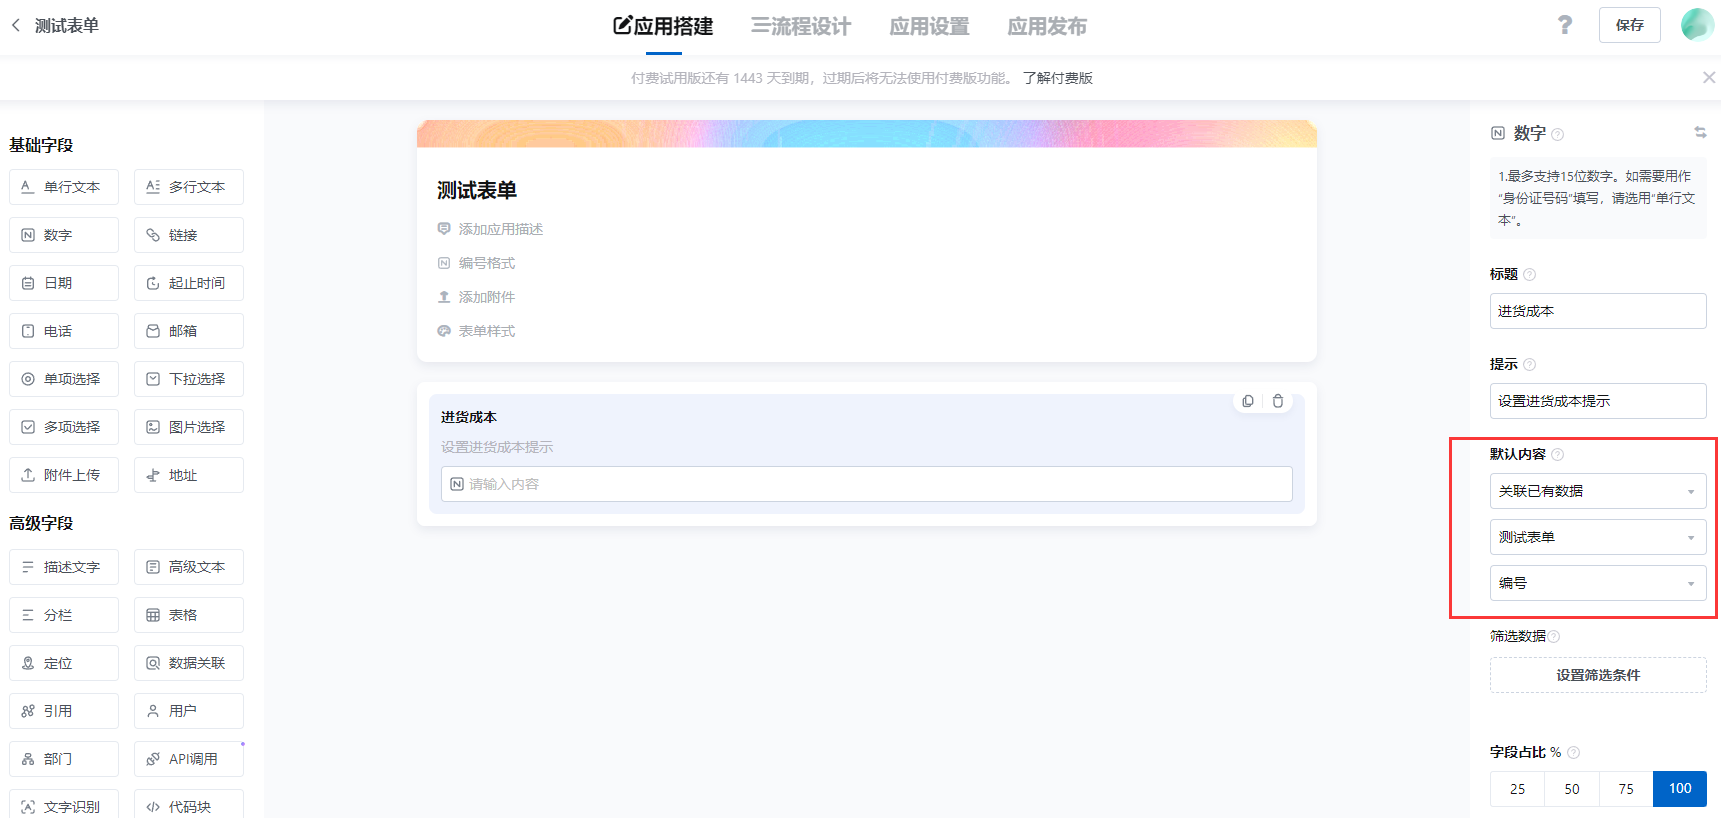1721x818 pixels.
Task: Add a 附件上传 field
Action: tap(64, 475)
